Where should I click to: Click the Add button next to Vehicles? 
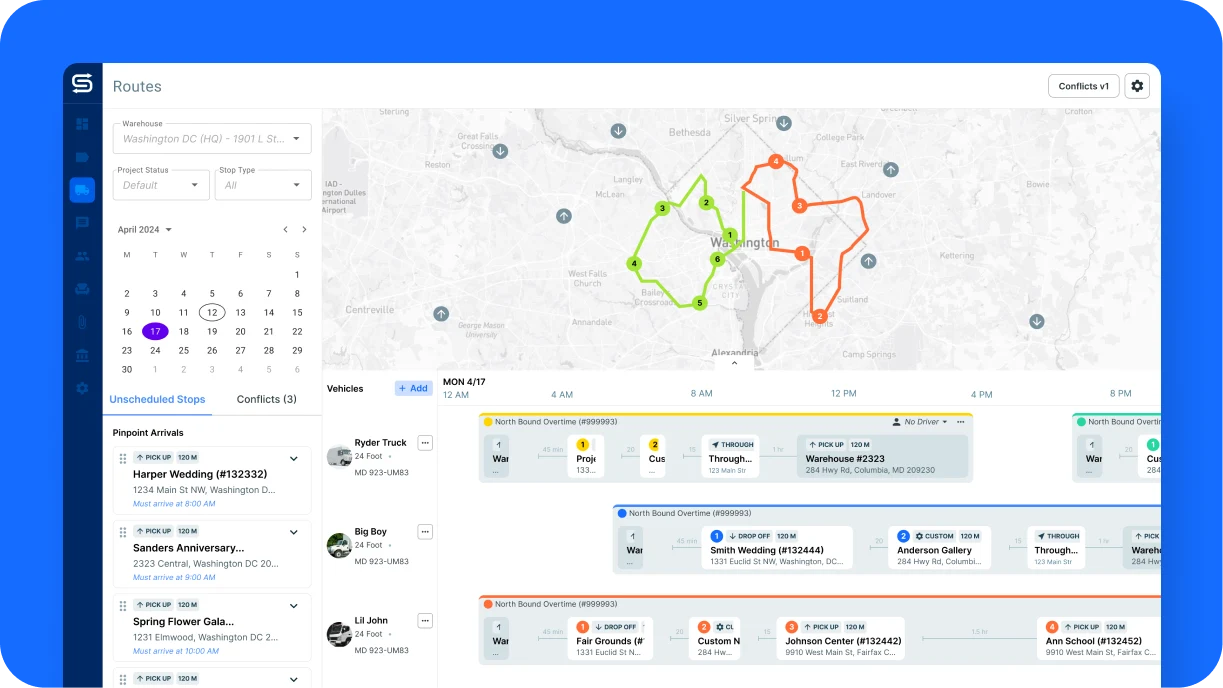[x=413, y=388]
